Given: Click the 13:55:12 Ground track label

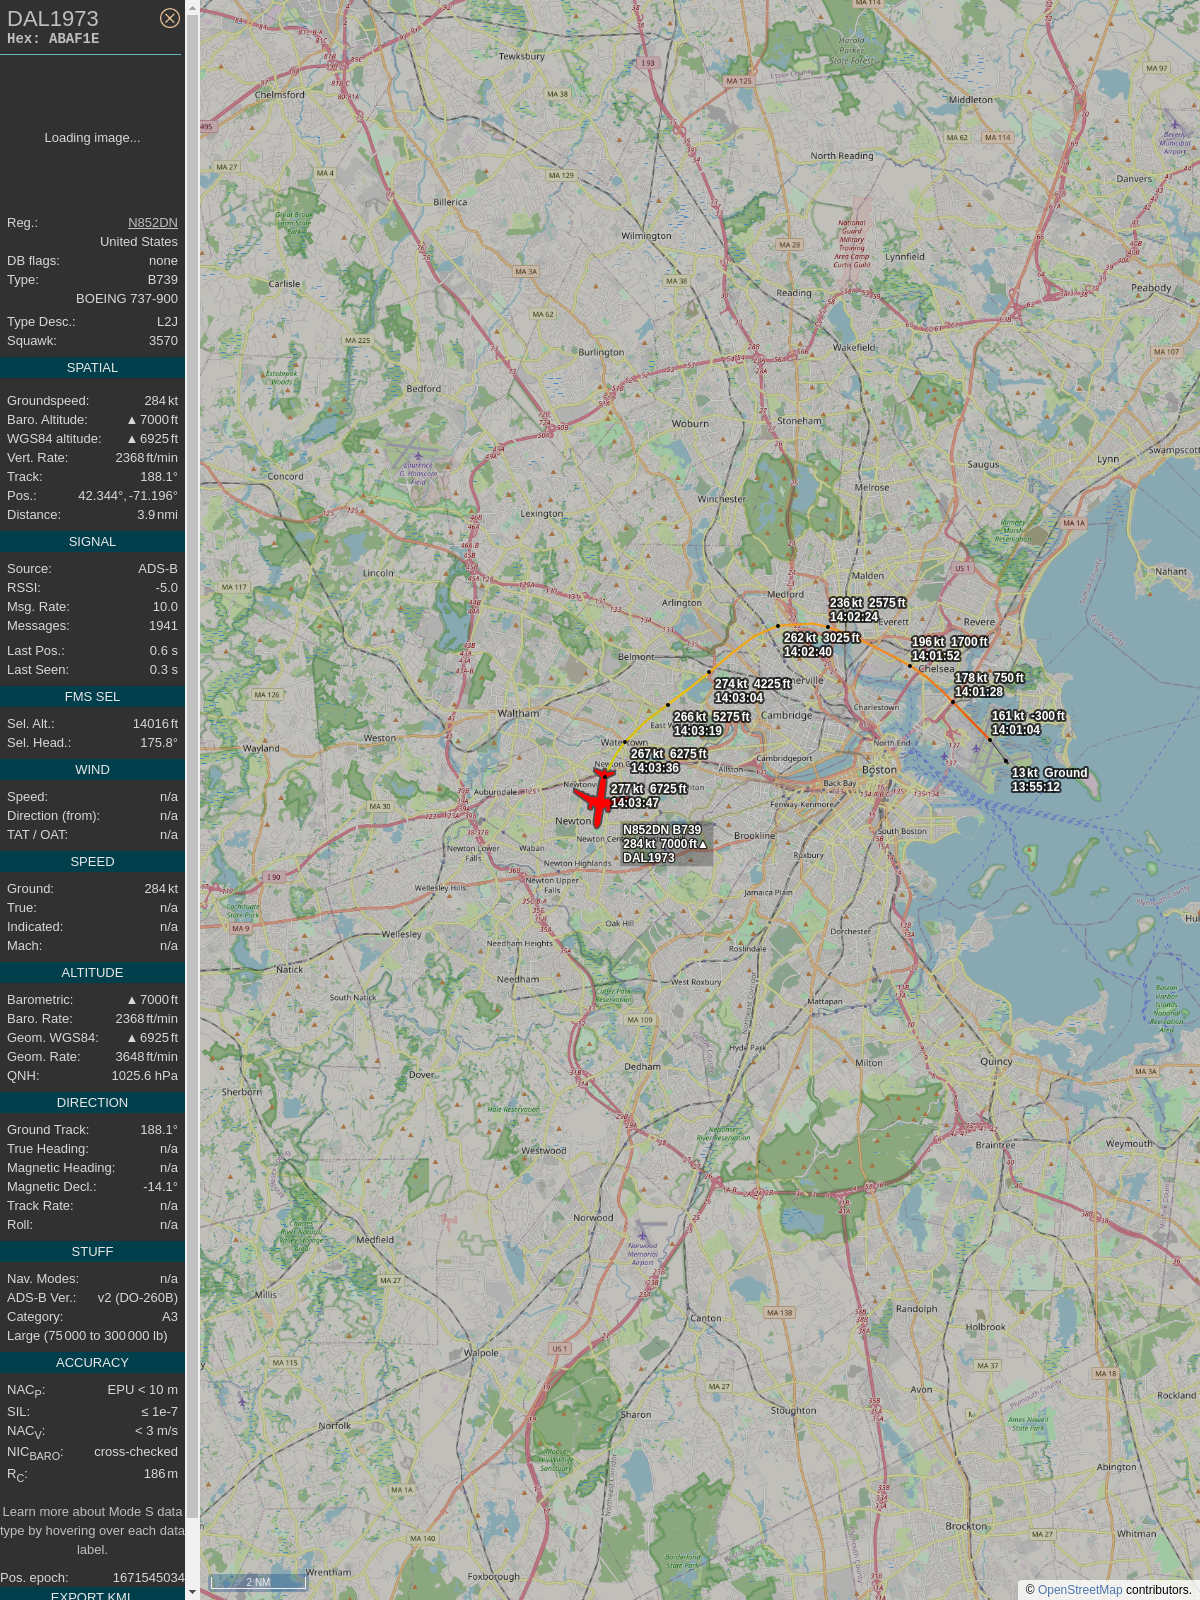Looking at the screenshot, I should pos(1049,780).
